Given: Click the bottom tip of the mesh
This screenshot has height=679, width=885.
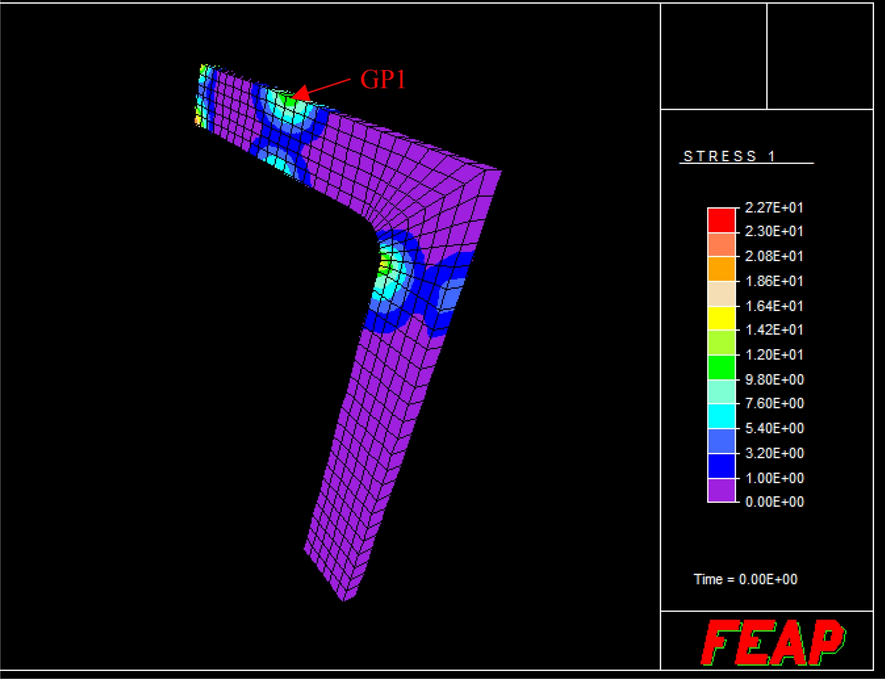Looking at the screenshot, I should click(x=343, y=599).
